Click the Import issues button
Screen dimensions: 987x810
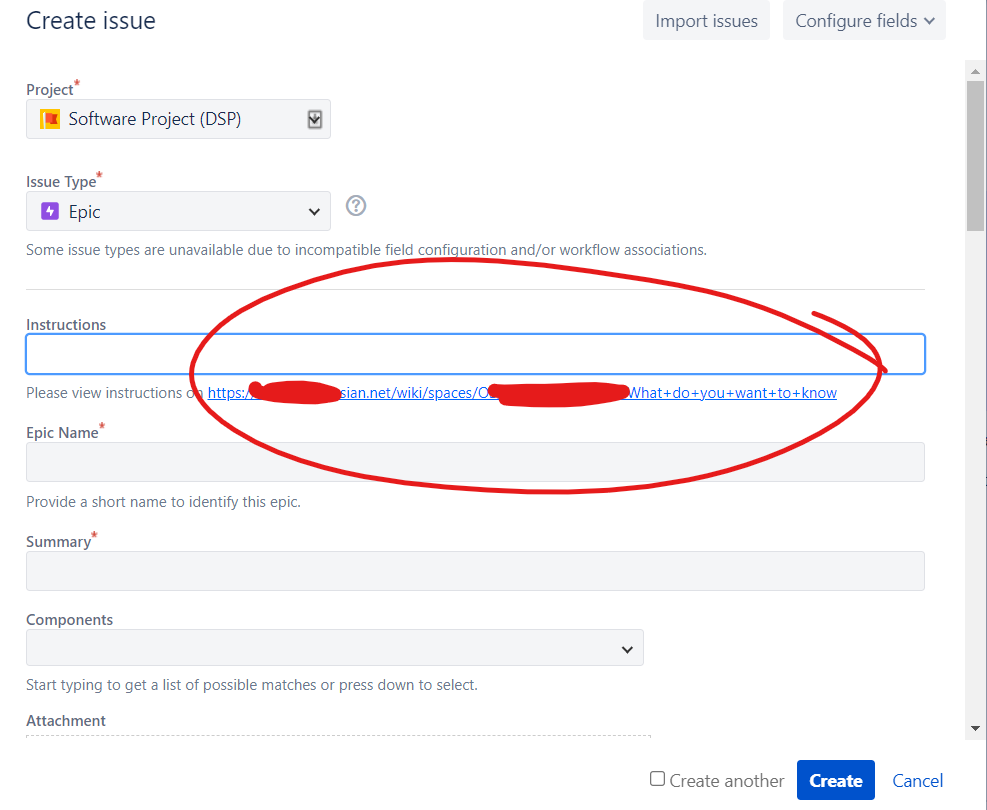point(706,21)
